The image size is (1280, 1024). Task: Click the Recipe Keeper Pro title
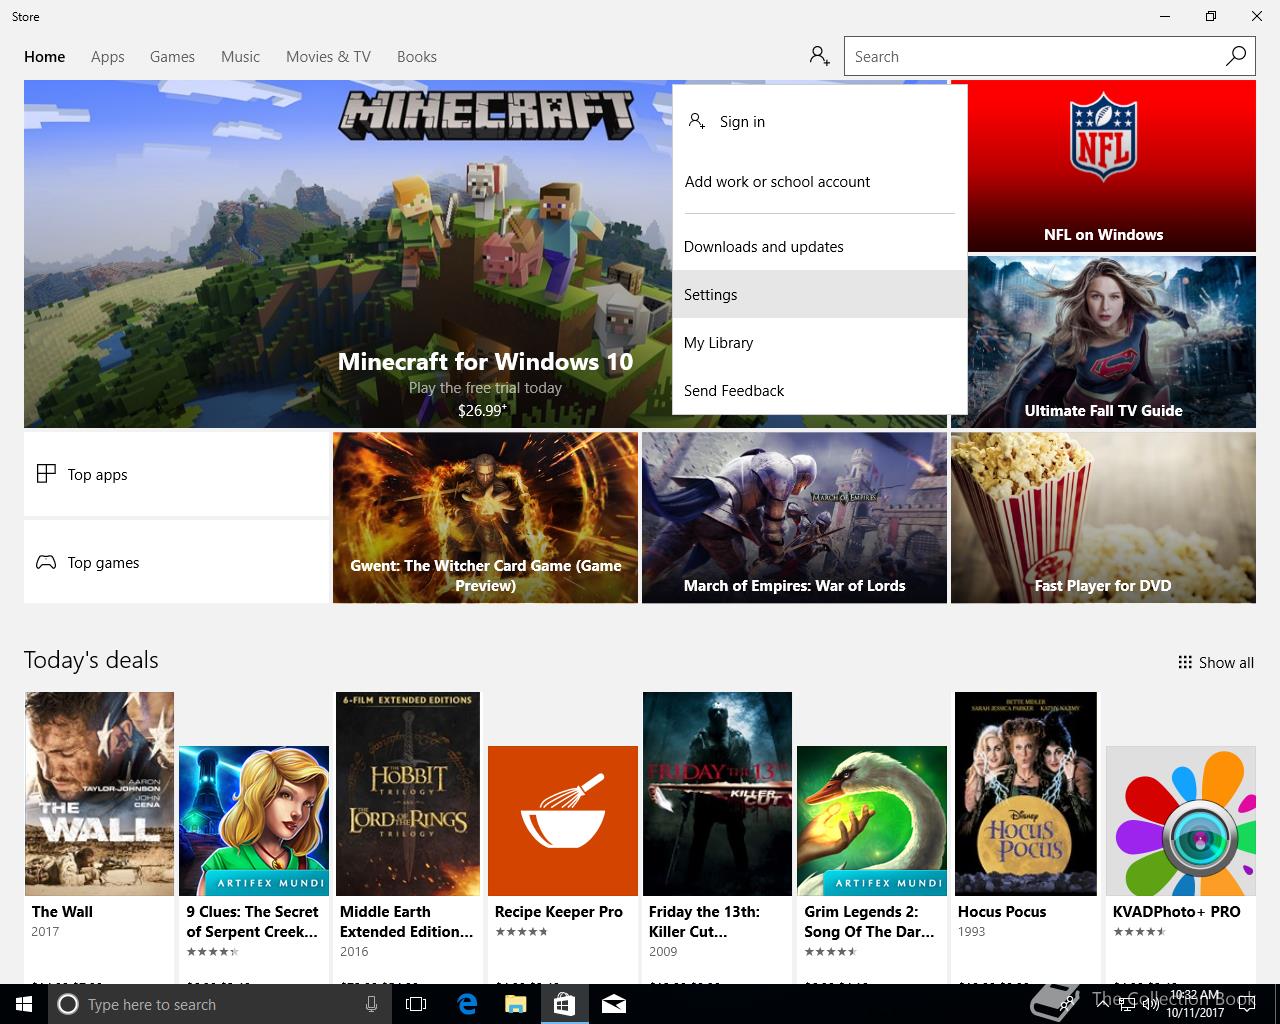tap(558, 911)
